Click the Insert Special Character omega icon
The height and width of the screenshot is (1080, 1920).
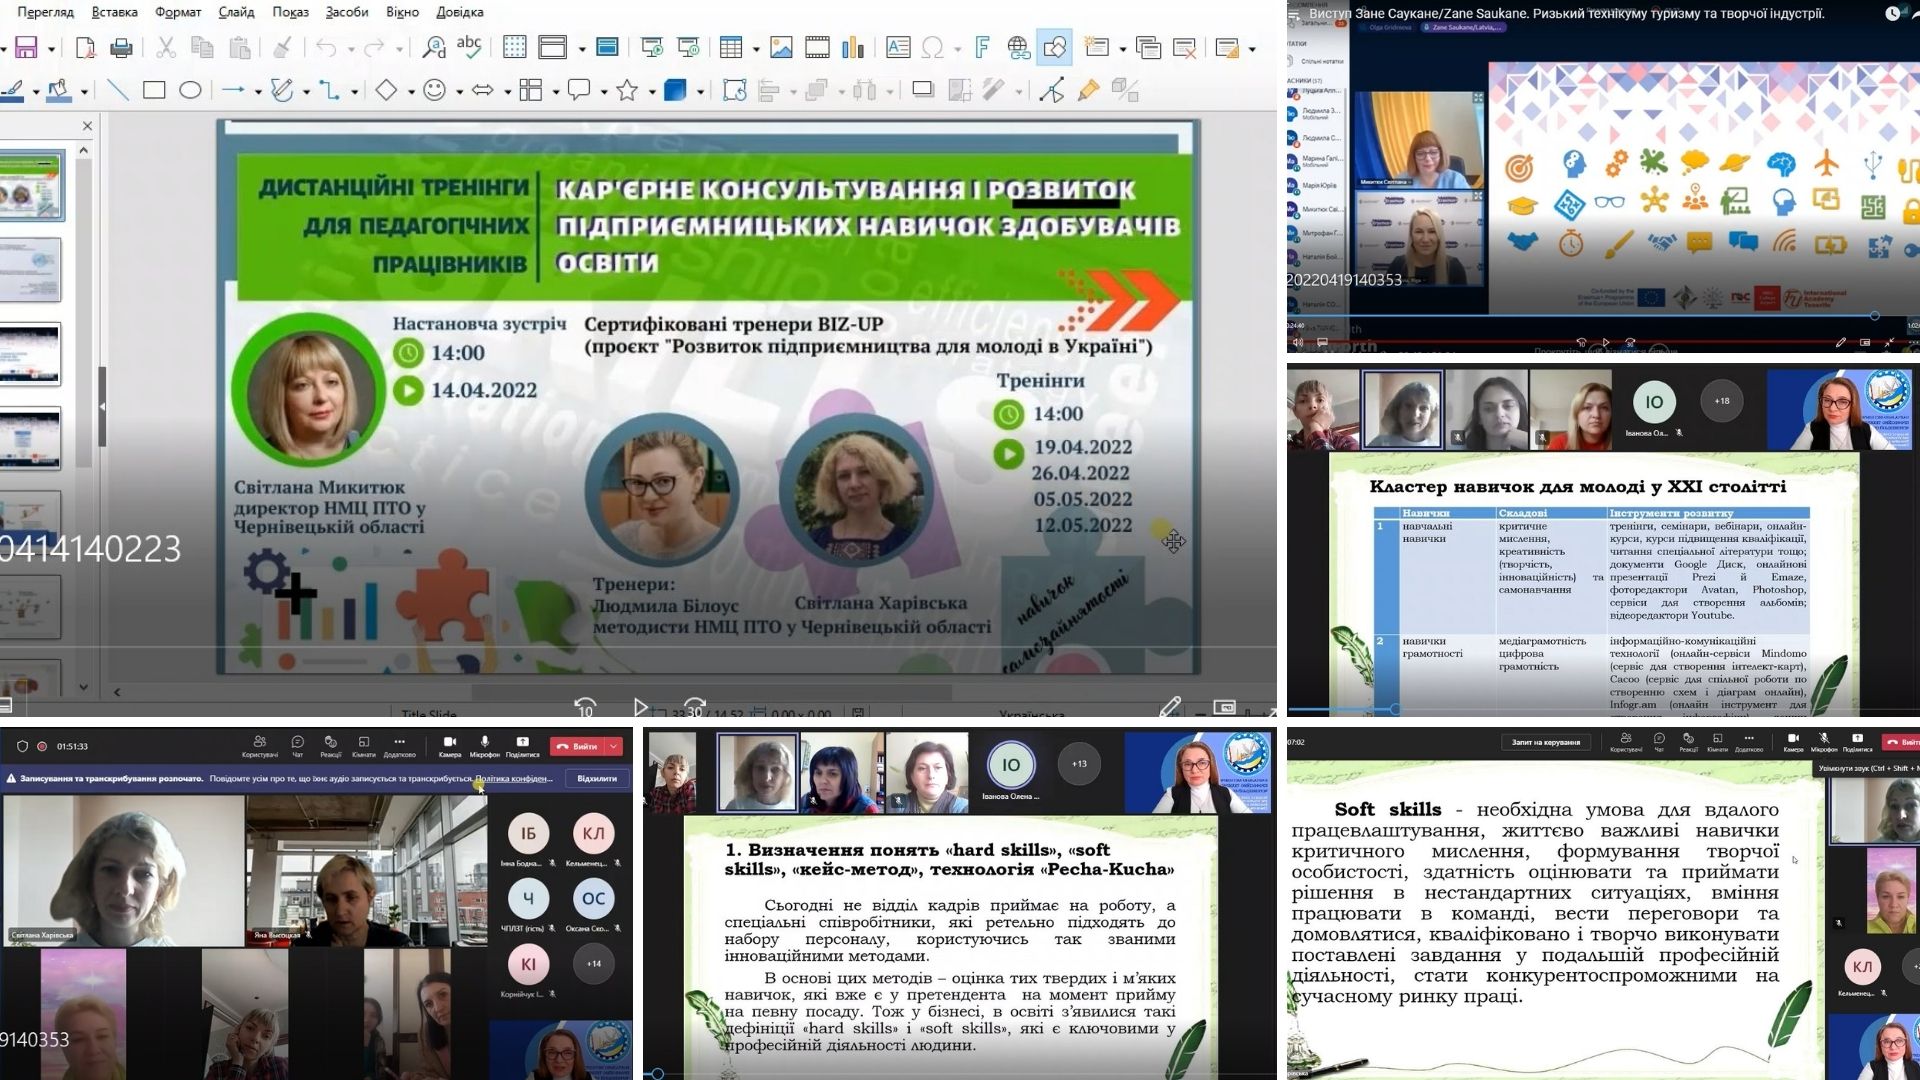tap(930, 46)
